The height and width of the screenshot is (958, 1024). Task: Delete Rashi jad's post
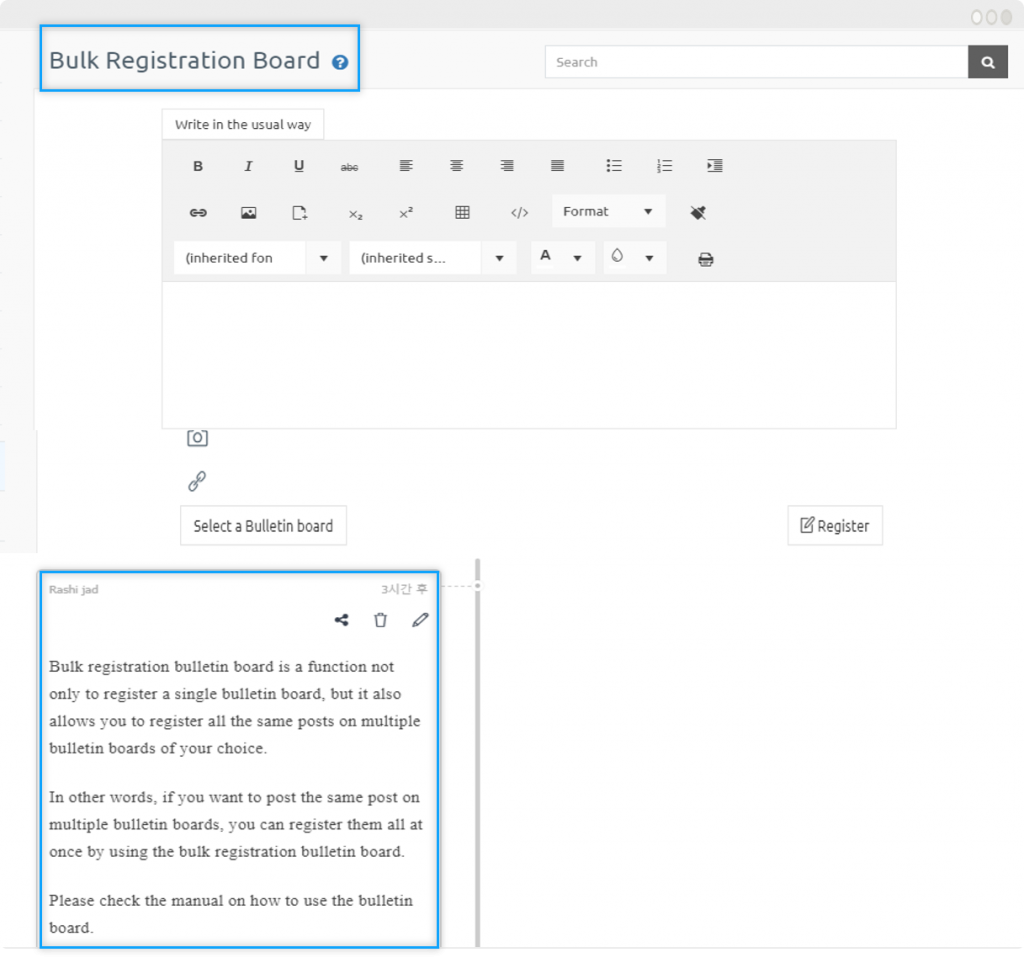(x=380, y=620)
